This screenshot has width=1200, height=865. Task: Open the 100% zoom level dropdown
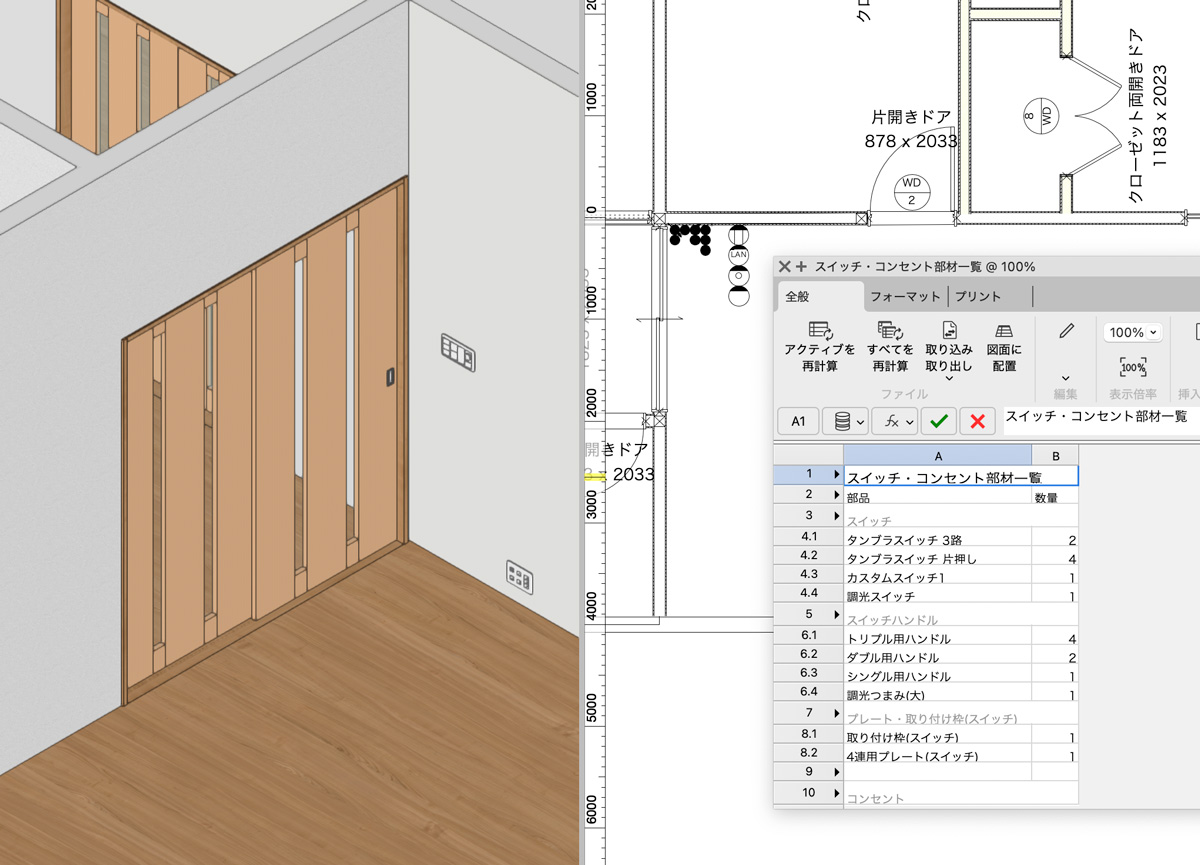[1133, 332]
